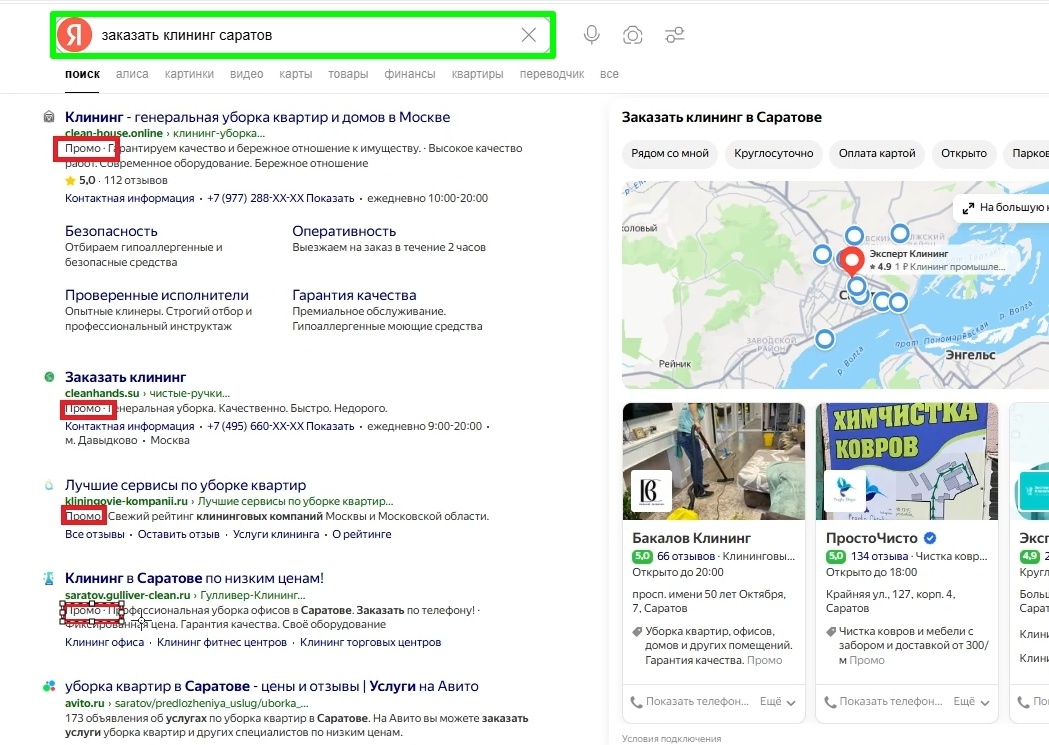Open карты tab
The height and width of the screenshot is (745, 1049).
tap(296, 74)
